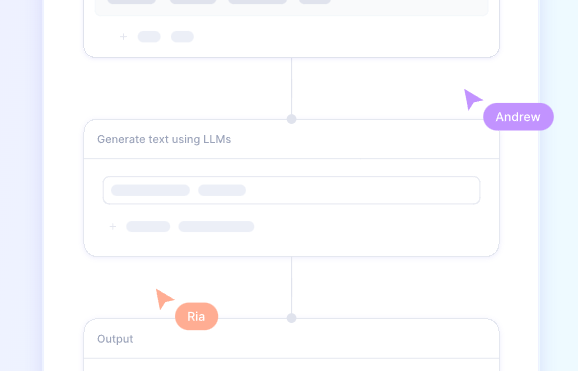Click connector line between Generate text and Output
The width and height of the screenshot is (578, 374).
pyautogui.click(x=292, y=285)
